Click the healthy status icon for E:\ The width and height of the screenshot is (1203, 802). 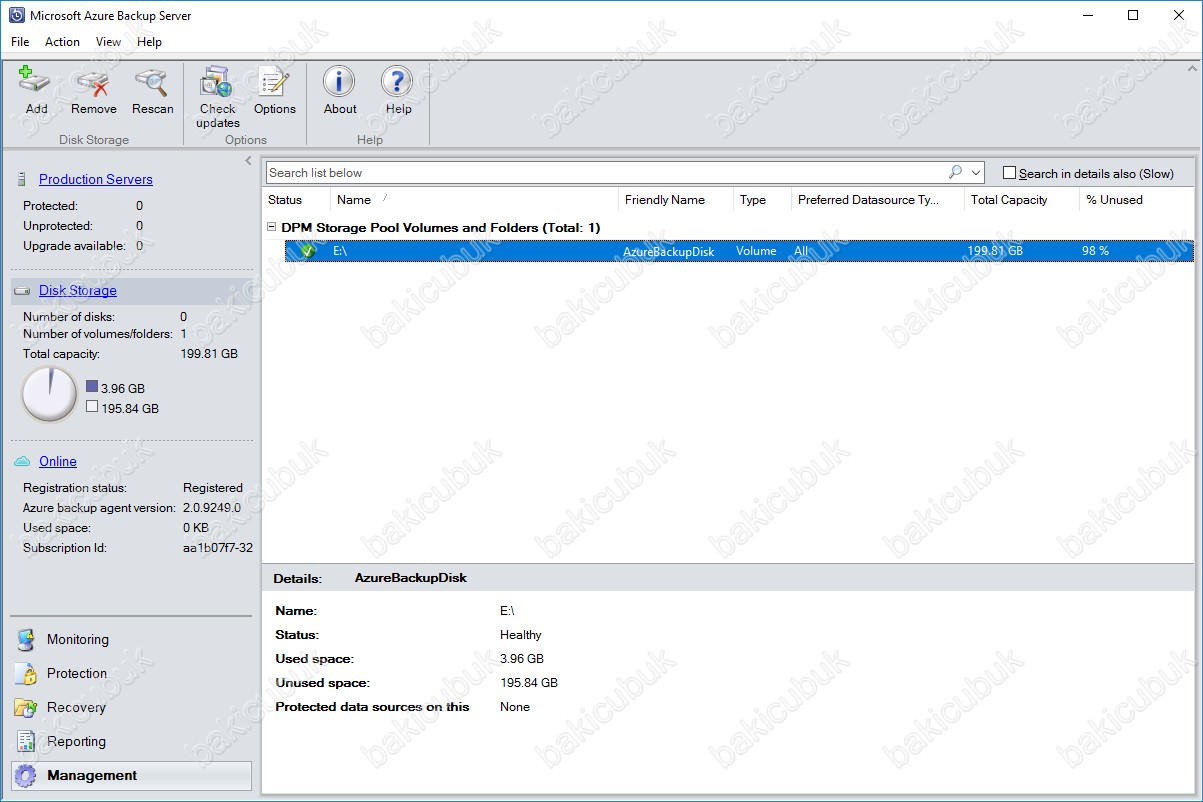pos(307,251)
